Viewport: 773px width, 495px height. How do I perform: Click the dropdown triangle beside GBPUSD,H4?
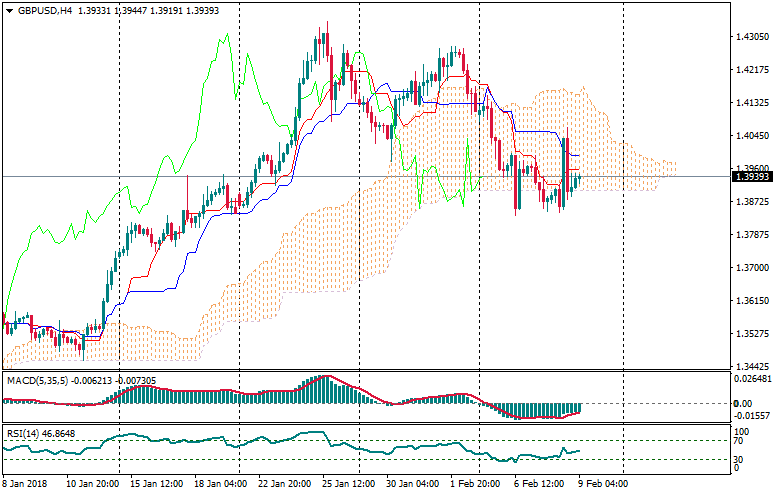click(8, 10)
